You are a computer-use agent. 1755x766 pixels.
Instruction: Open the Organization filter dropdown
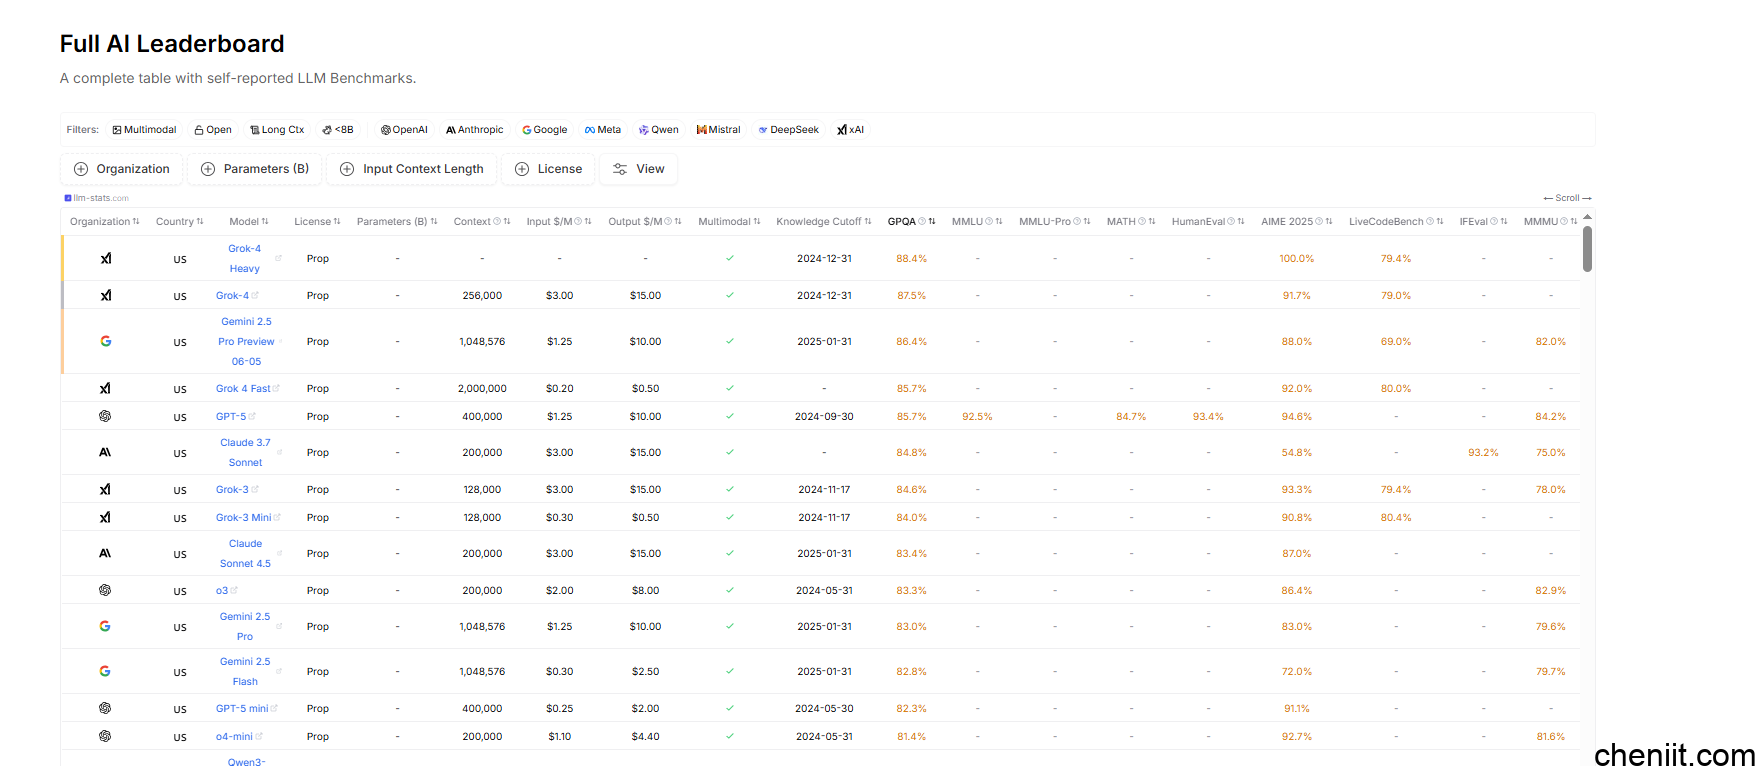122,169
